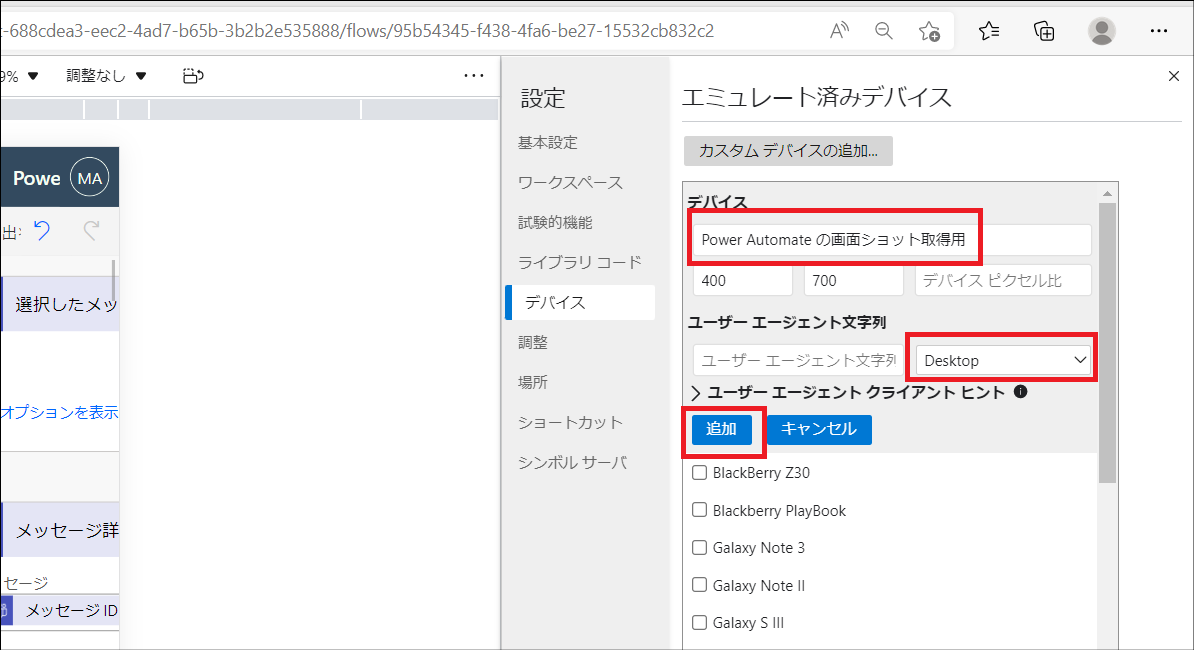Check the Blackberry PlayBook checkbox
This screenshot has height=650, width=1194.
699,510
